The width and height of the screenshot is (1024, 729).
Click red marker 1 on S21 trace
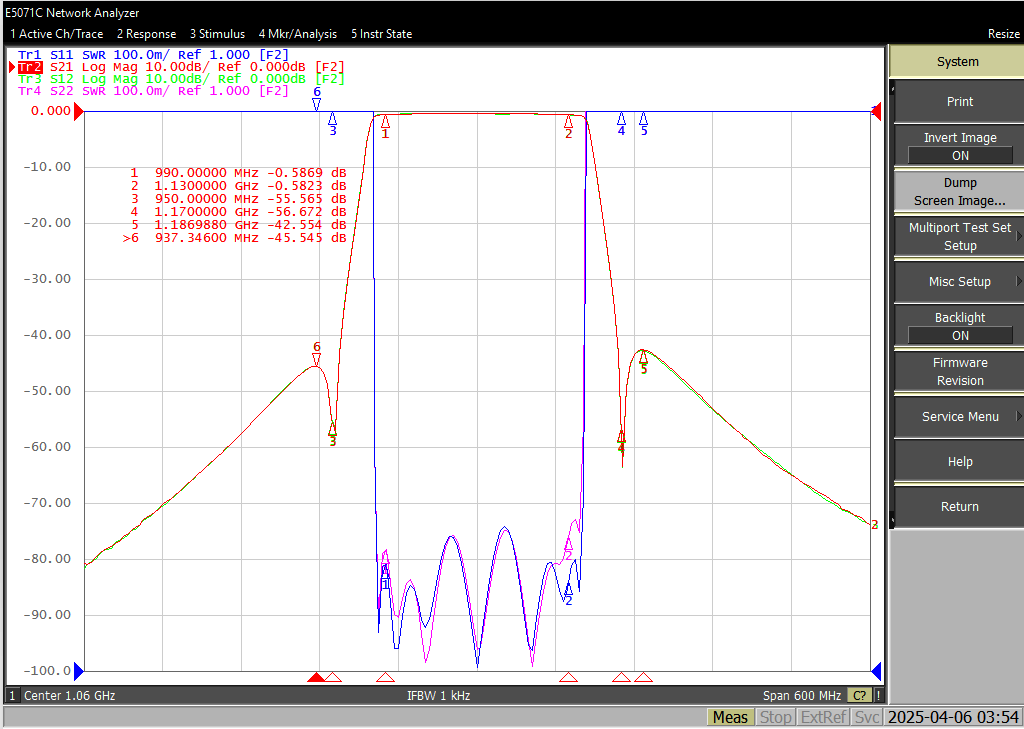tap(385, 127)
